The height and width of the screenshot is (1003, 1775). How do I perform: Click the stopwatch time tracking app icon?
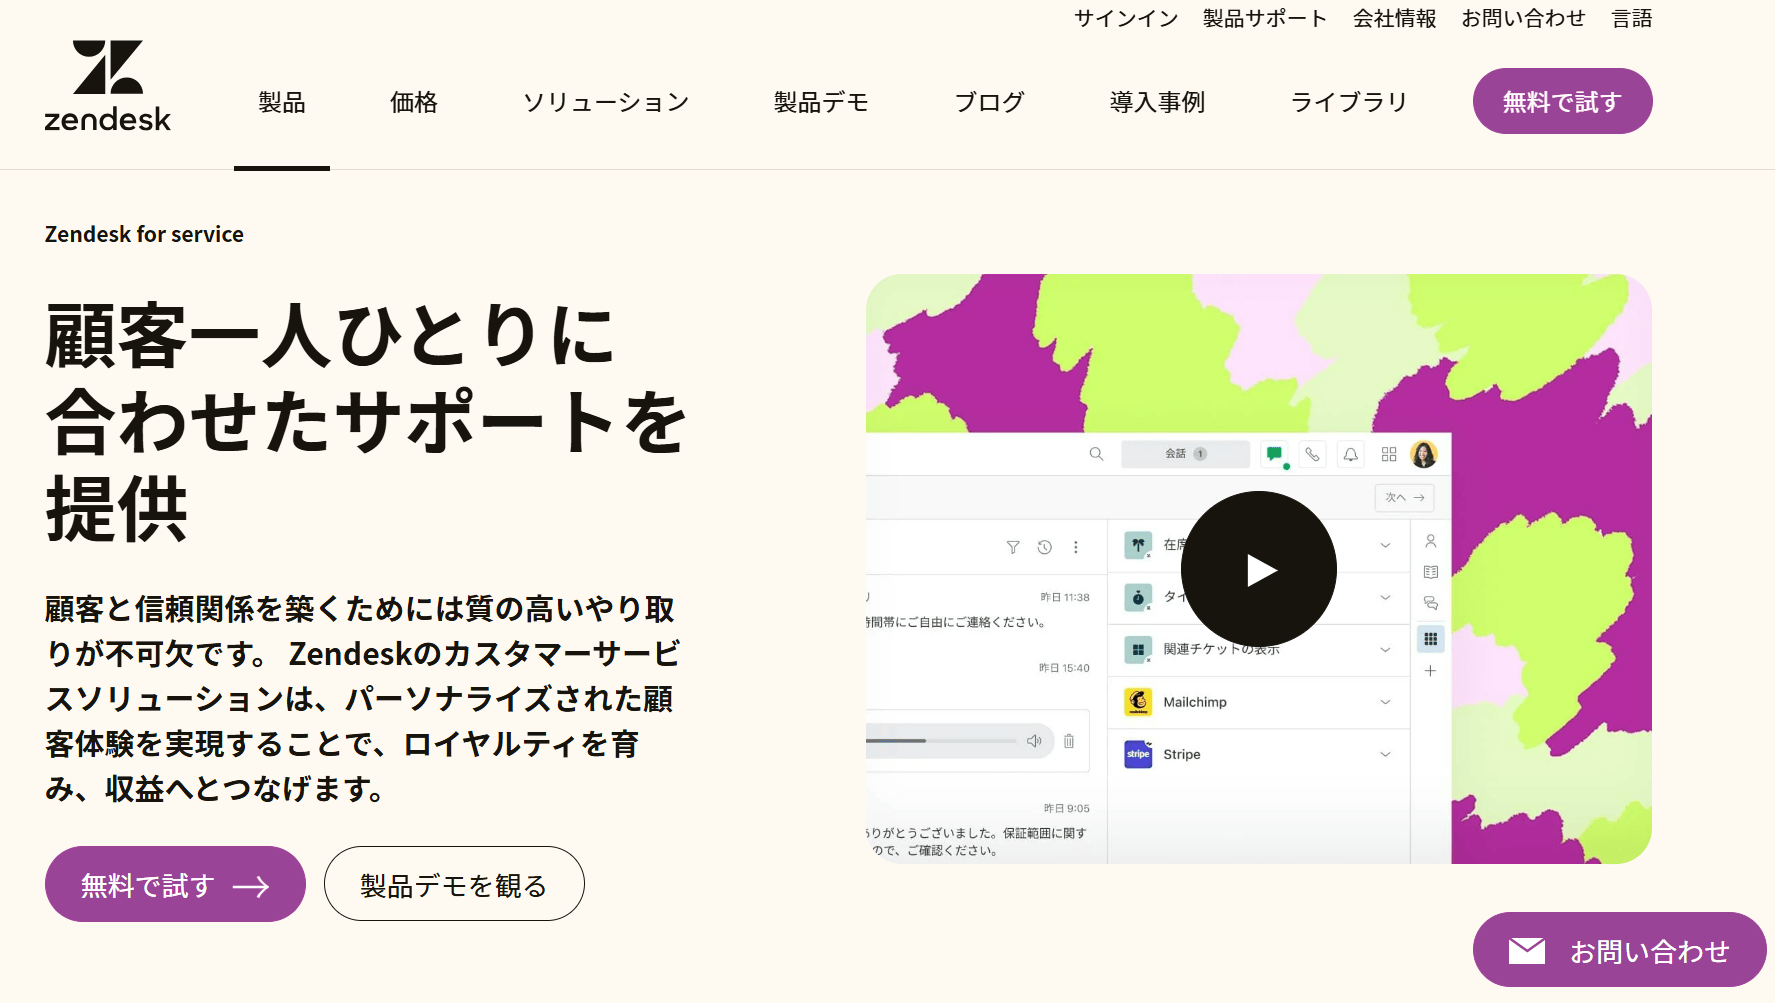[1138, 597]
